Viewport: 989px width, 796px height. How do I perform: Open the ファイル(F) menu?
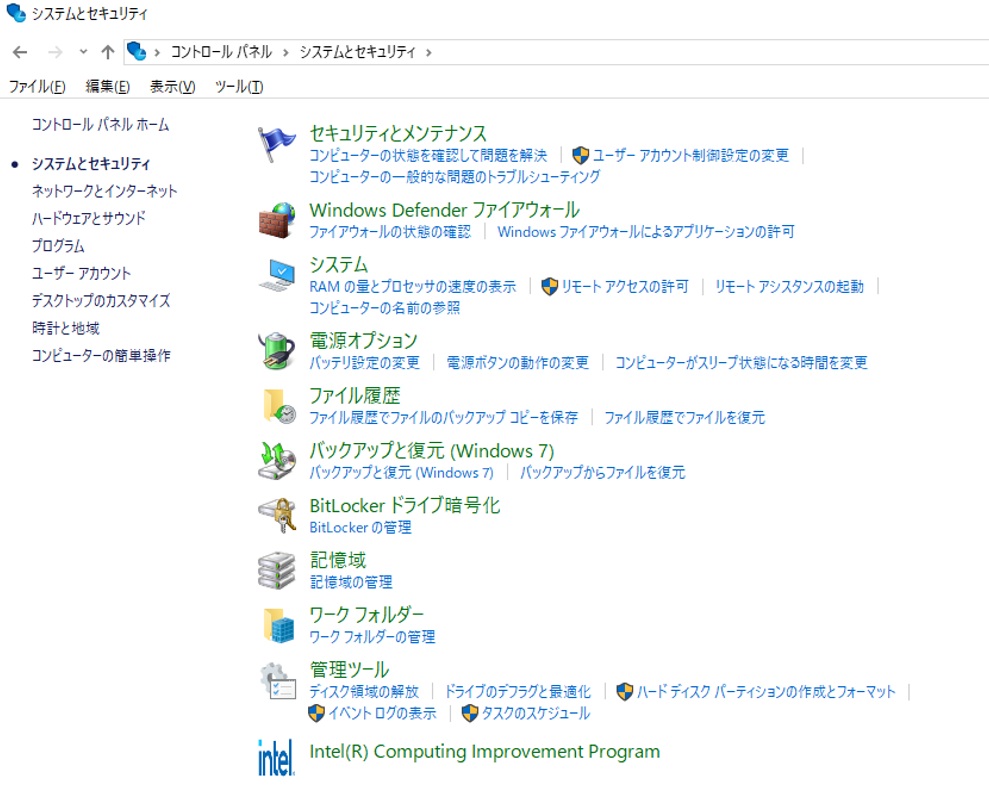(37, 86)
